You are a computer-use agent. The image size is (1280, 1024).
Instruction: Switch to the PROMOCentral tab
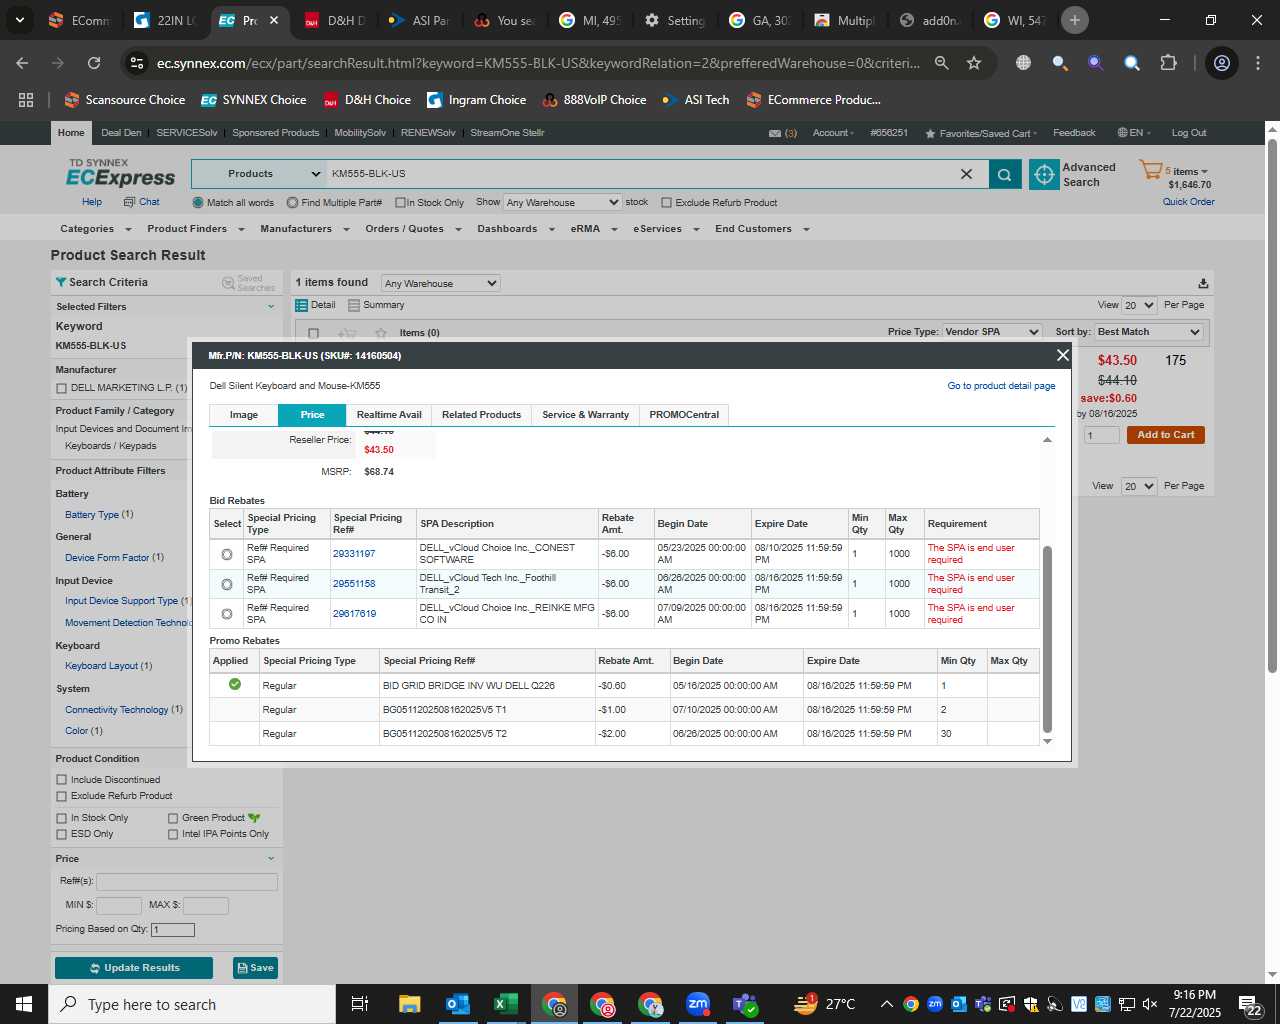[x=684, y=415]
